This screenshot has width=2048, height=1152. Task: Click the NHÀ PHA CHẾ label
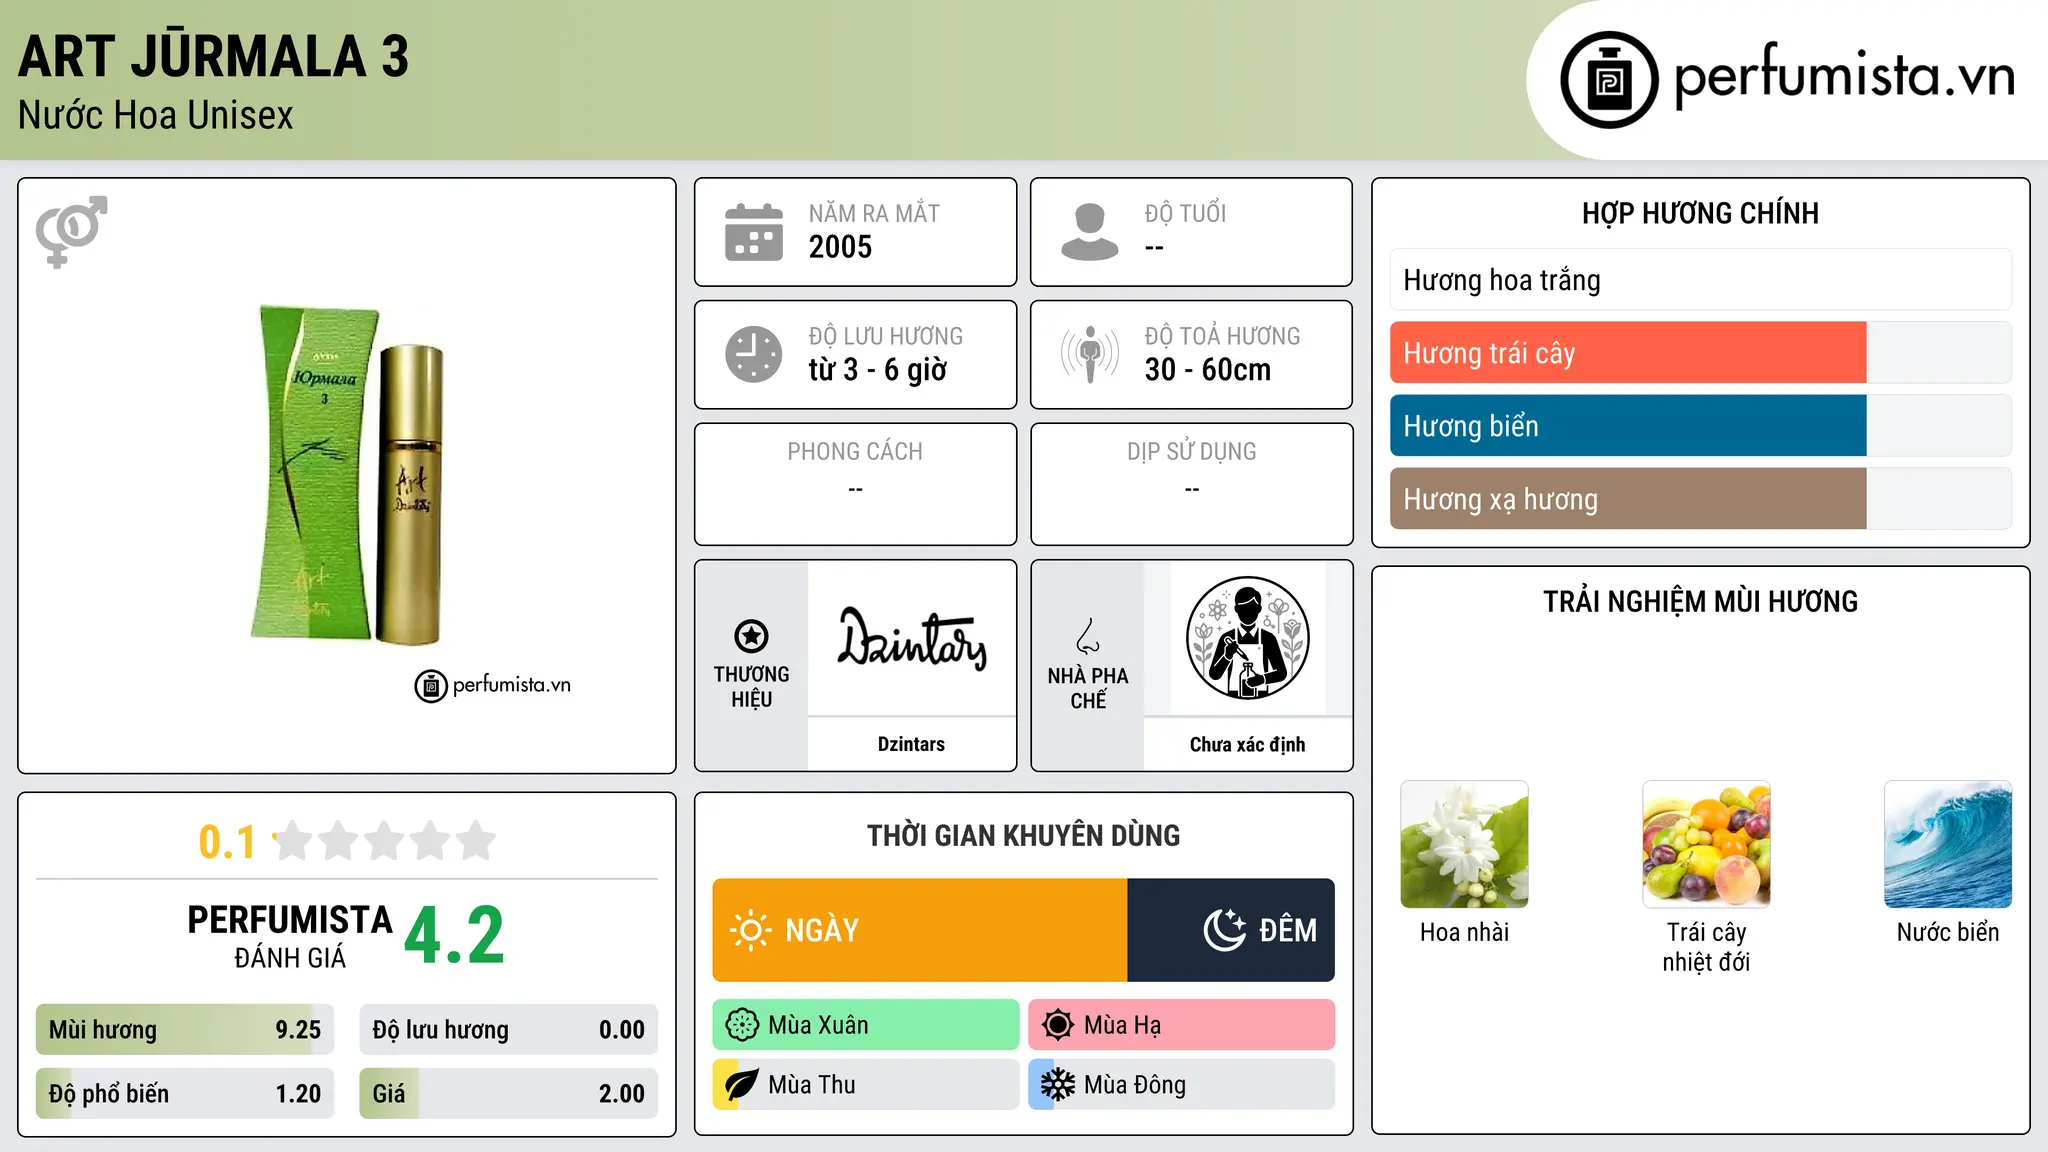[x=1088, y=688]
